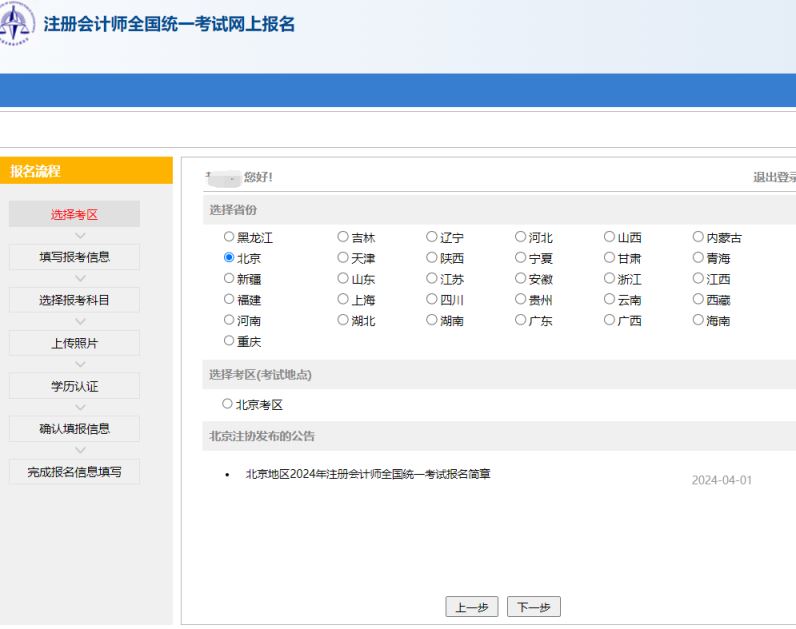Go to the 确认填报信息 step
Image resolution: width=796 pixels, height=629 pixels.
coord(74,429)
